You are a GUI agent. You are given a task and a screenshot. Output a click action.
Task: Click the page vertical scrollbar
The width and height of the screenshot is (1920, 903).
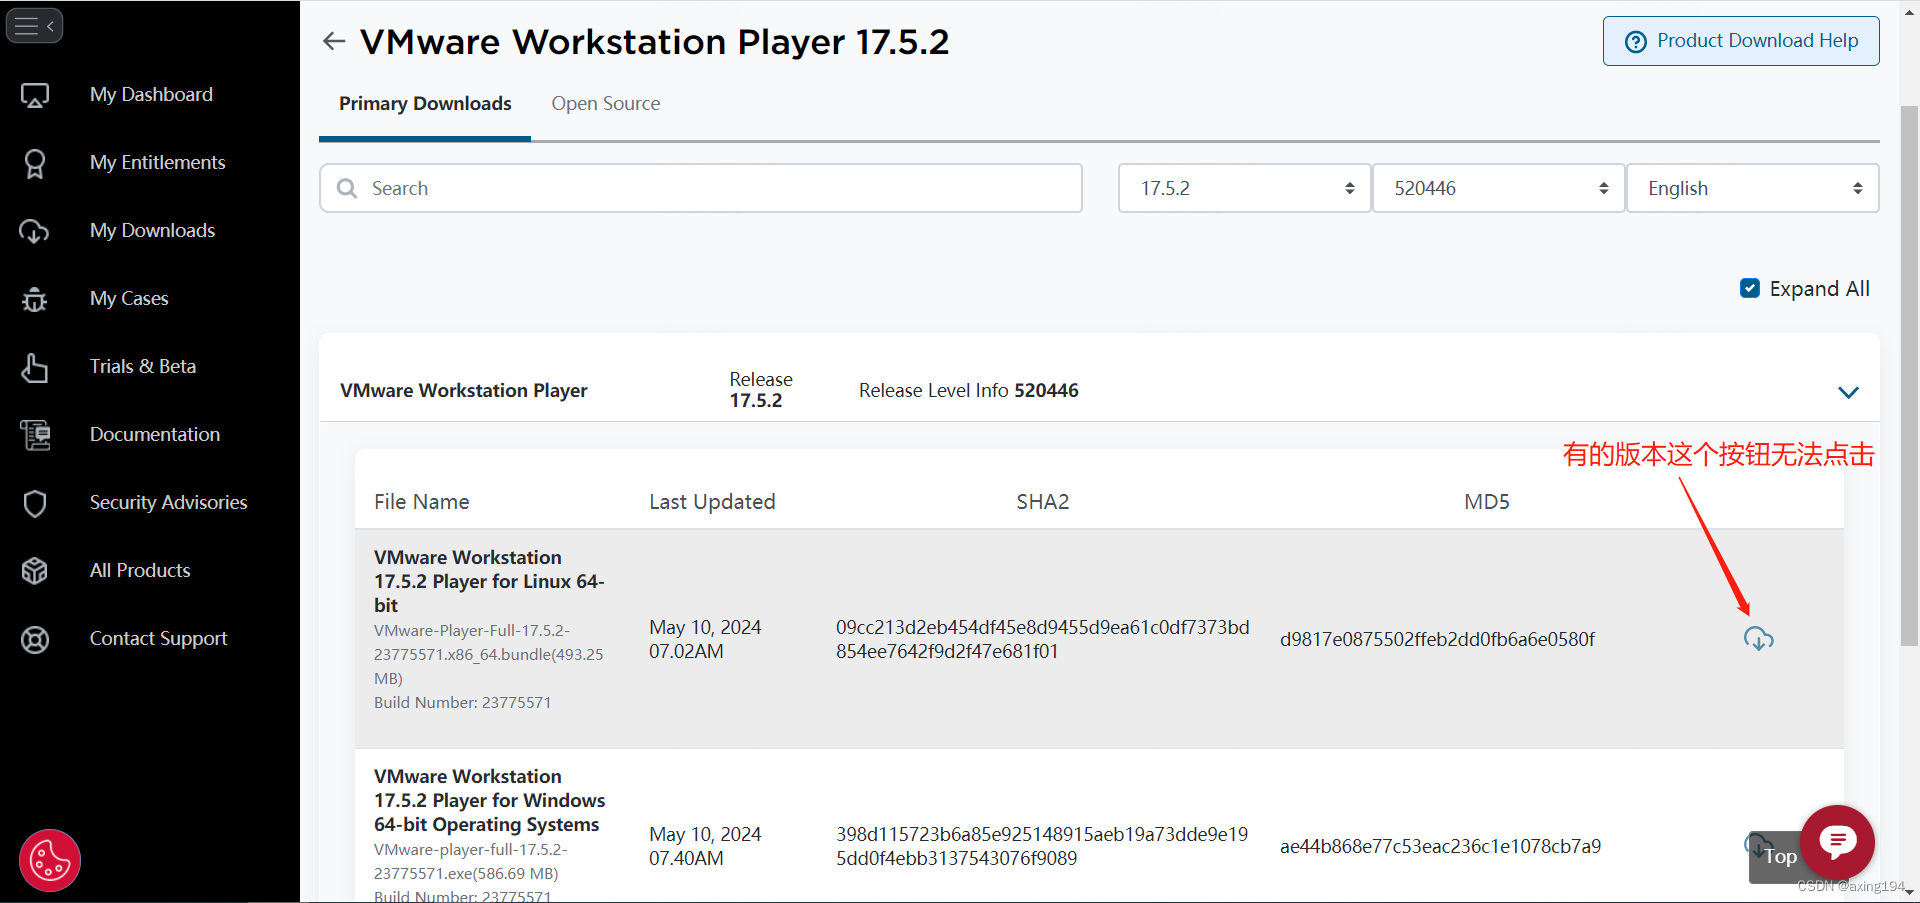point(1909,375)
